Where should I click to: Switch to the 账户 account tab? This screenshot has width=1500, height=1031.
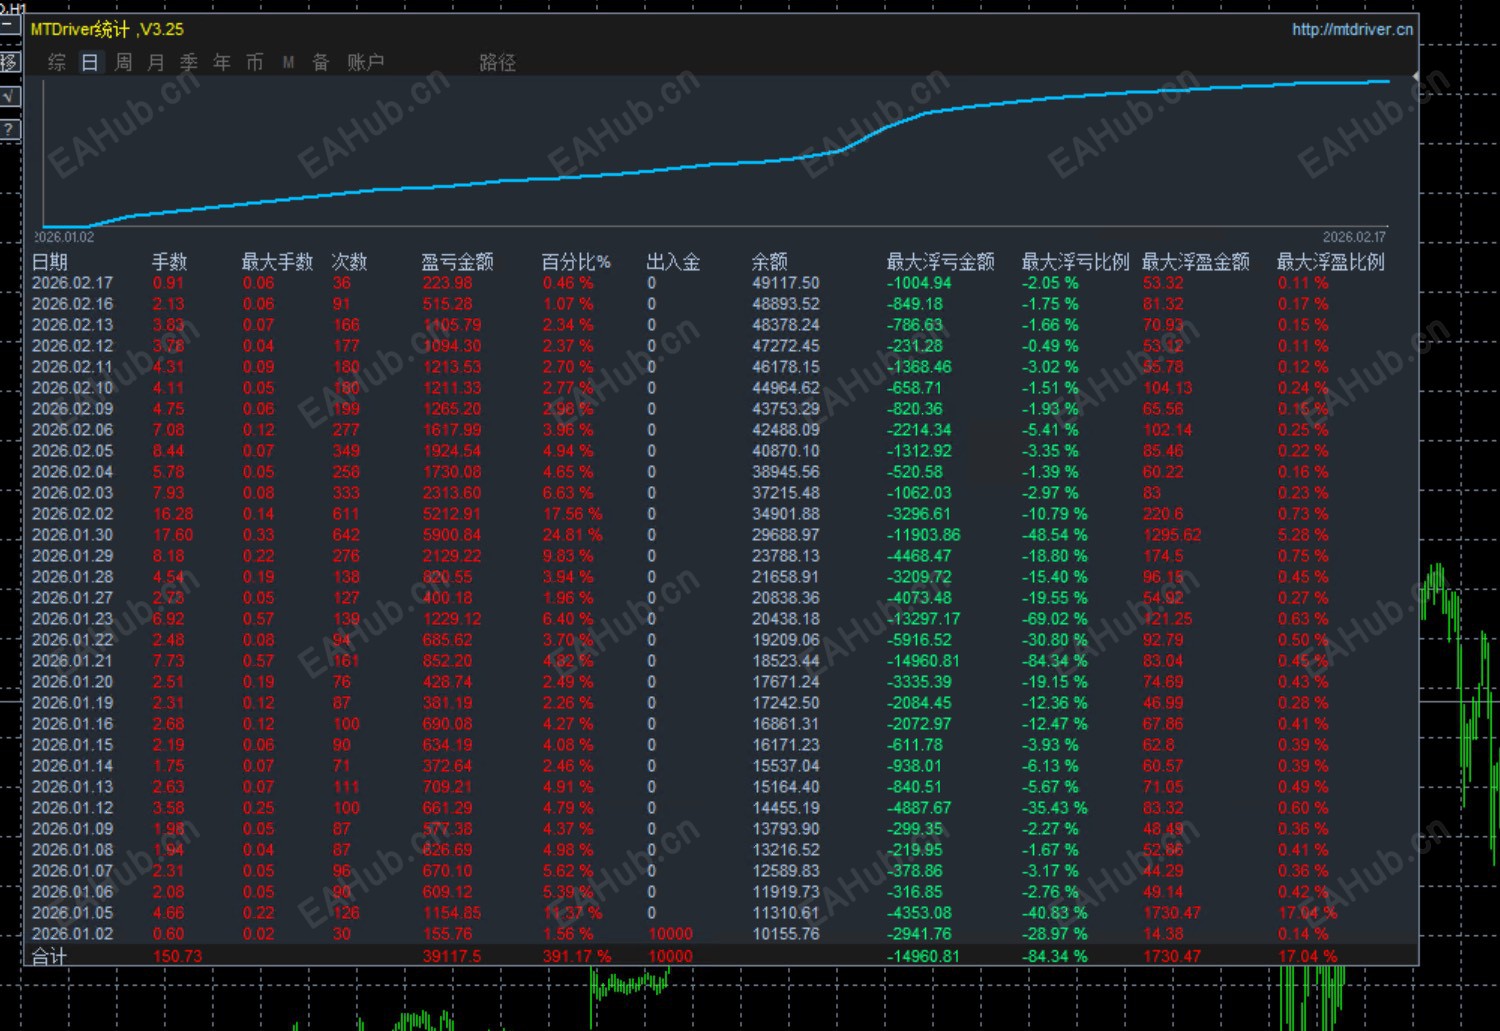pyautogui.click(x=365, y=62)
